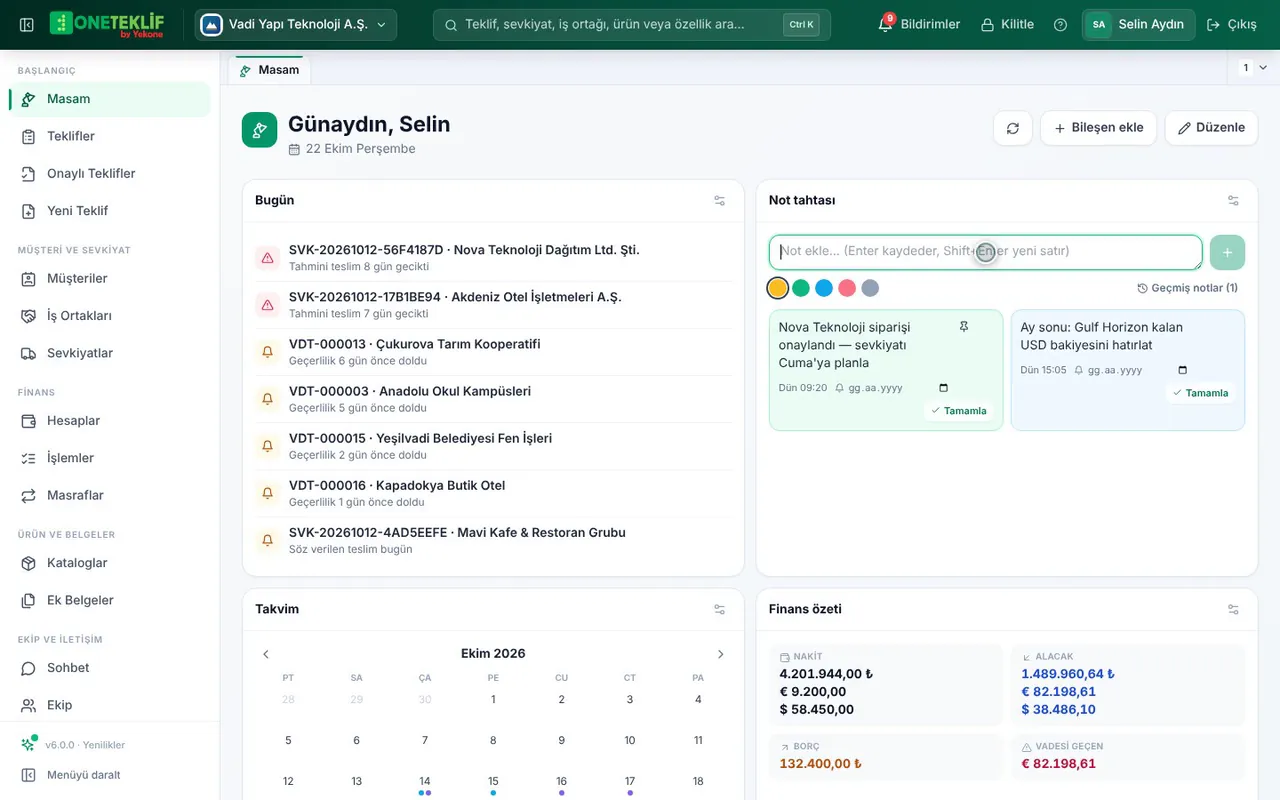Viewport: 1280px width, 800px height.
Task: Click Kilitle to lock the session
Action: [1007, 25]
